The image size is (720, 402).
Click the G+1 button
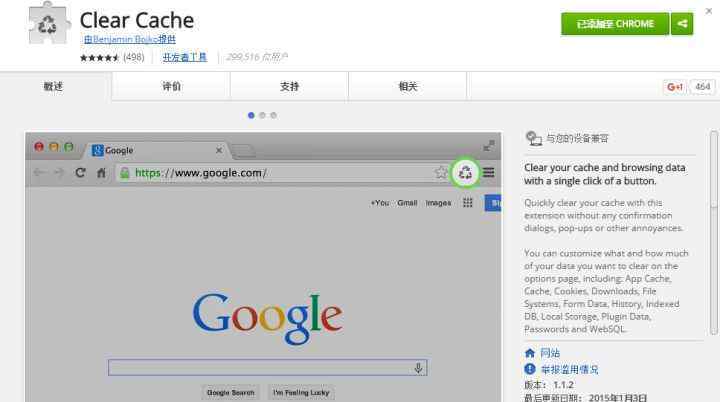(675, 87)
